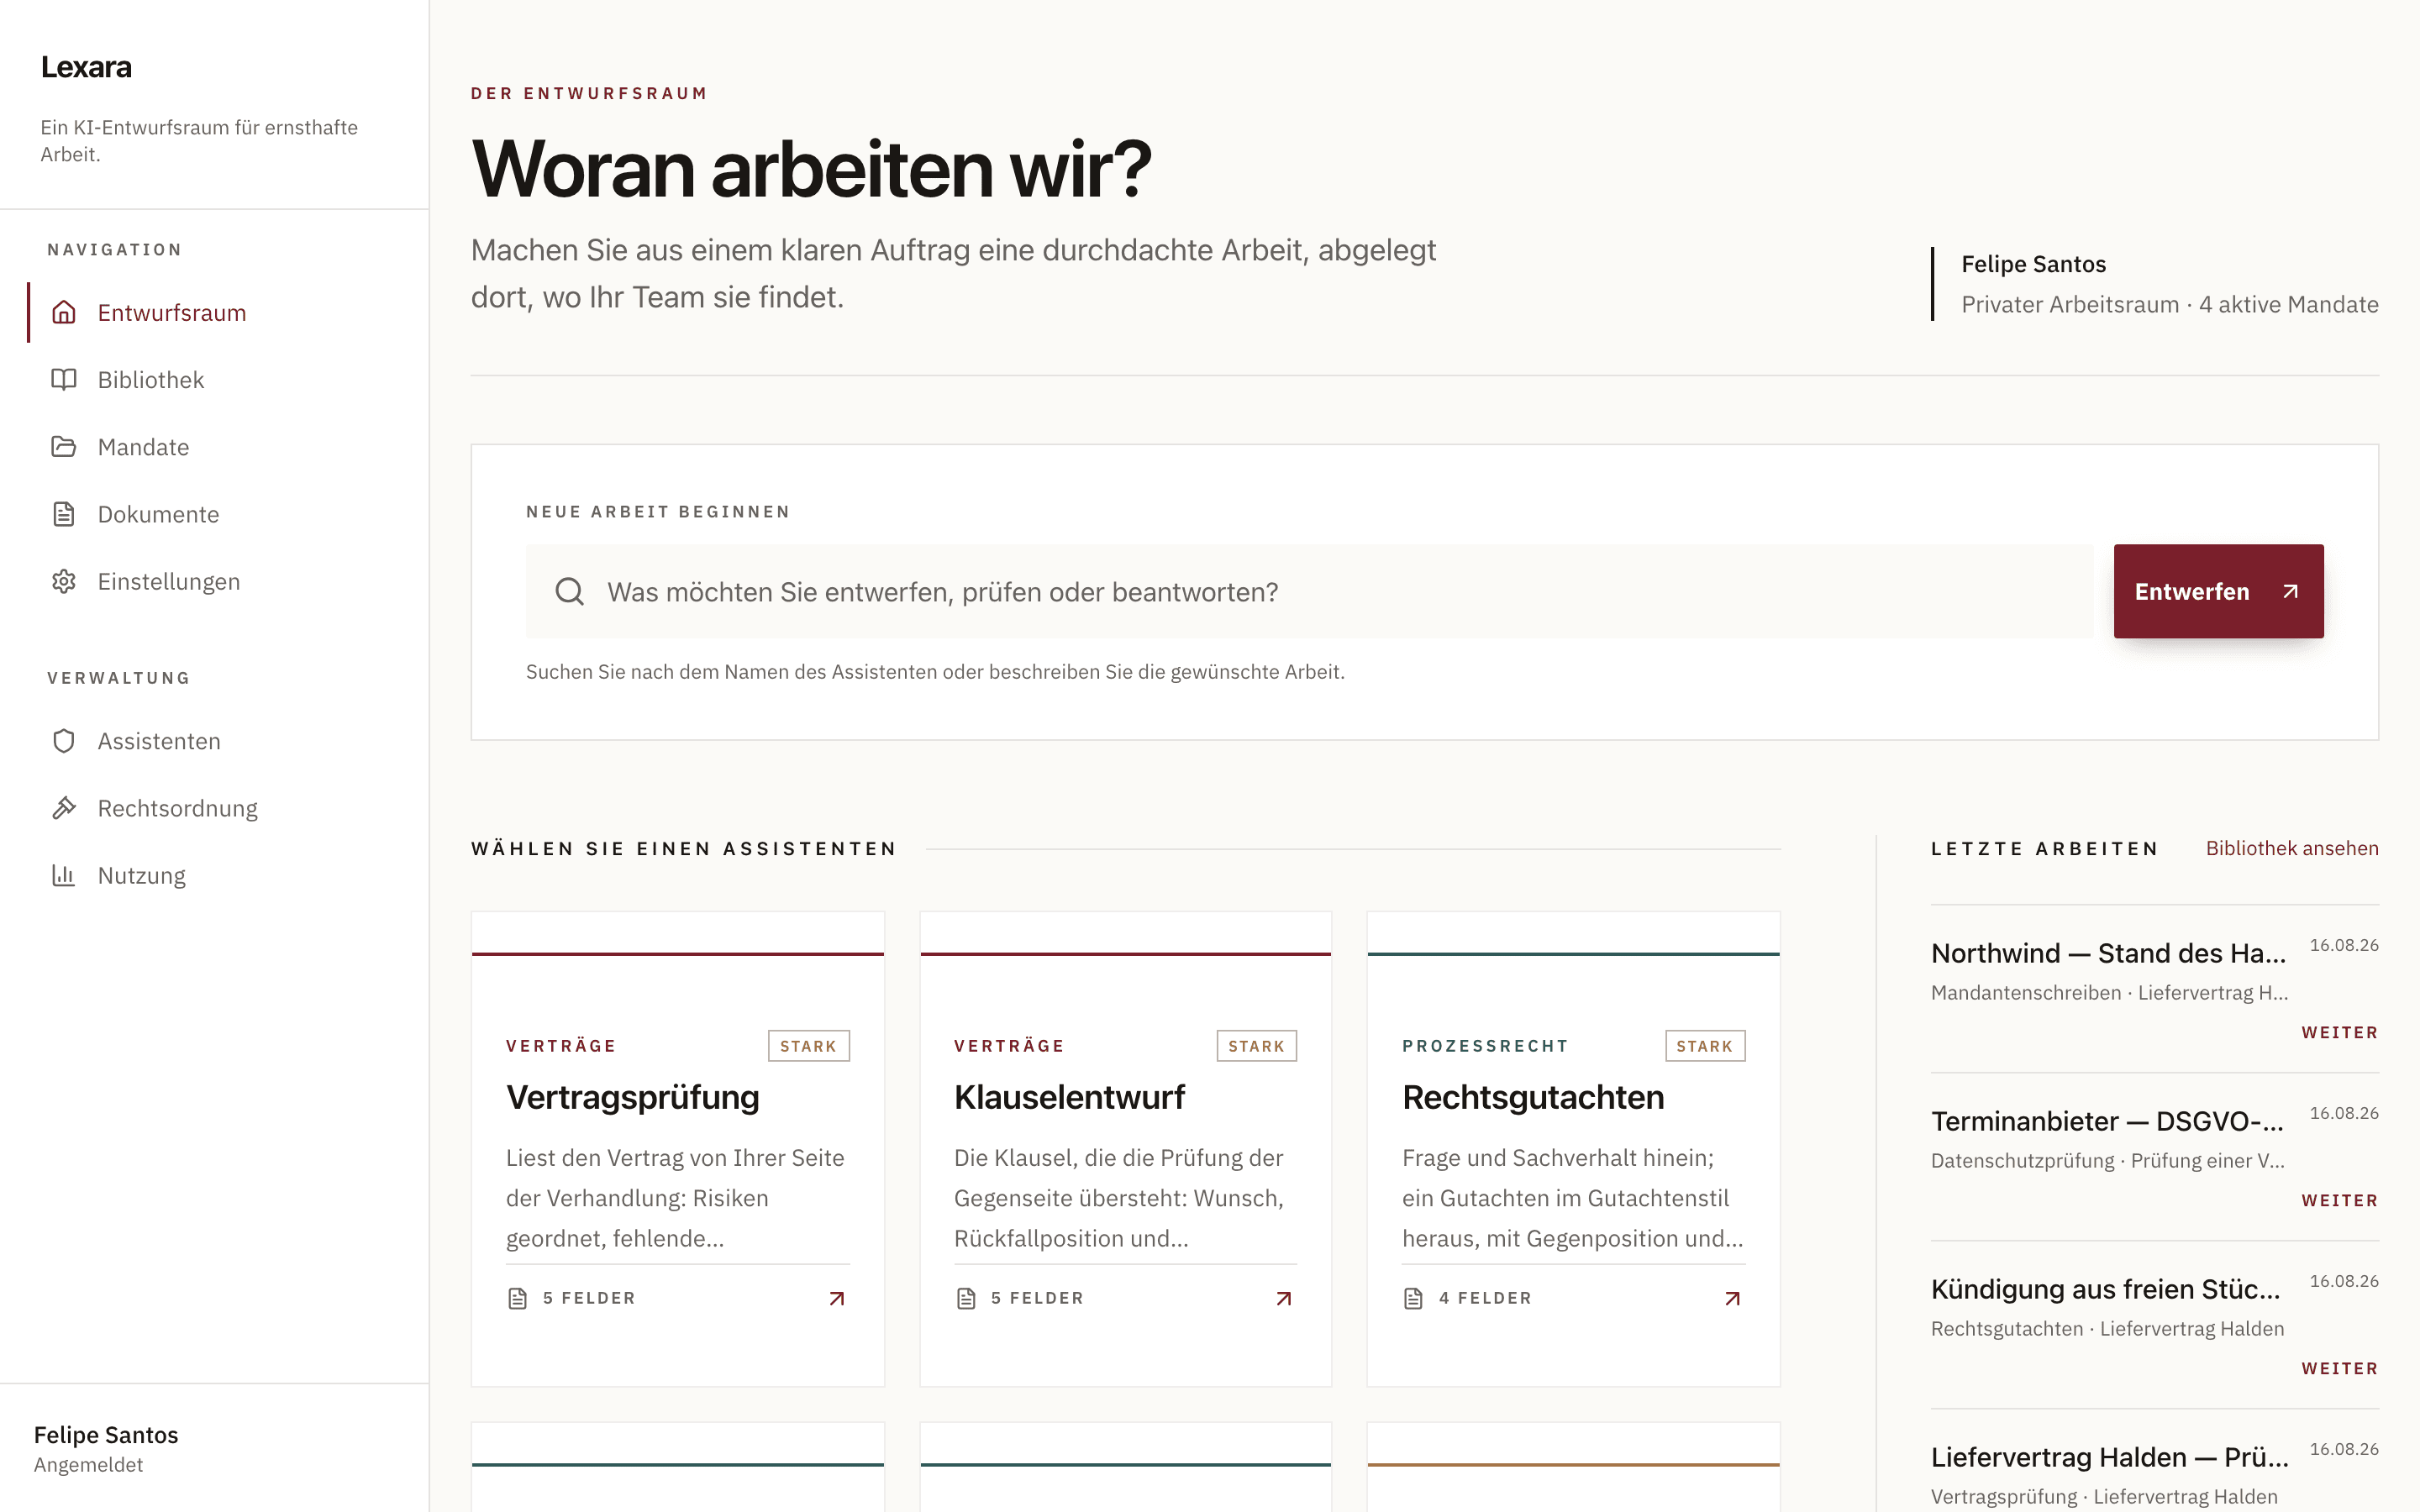Click the Dokumente file icon
The height and width of the screenshot is (1512, 2420).
[x=64, y=514]
